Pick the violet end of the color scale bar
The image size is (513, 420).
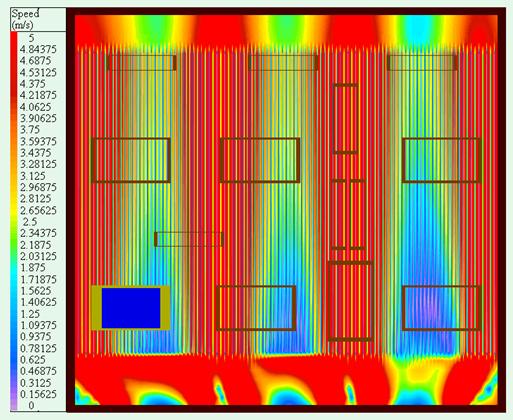pyautogui.click(x=14, y=404)
